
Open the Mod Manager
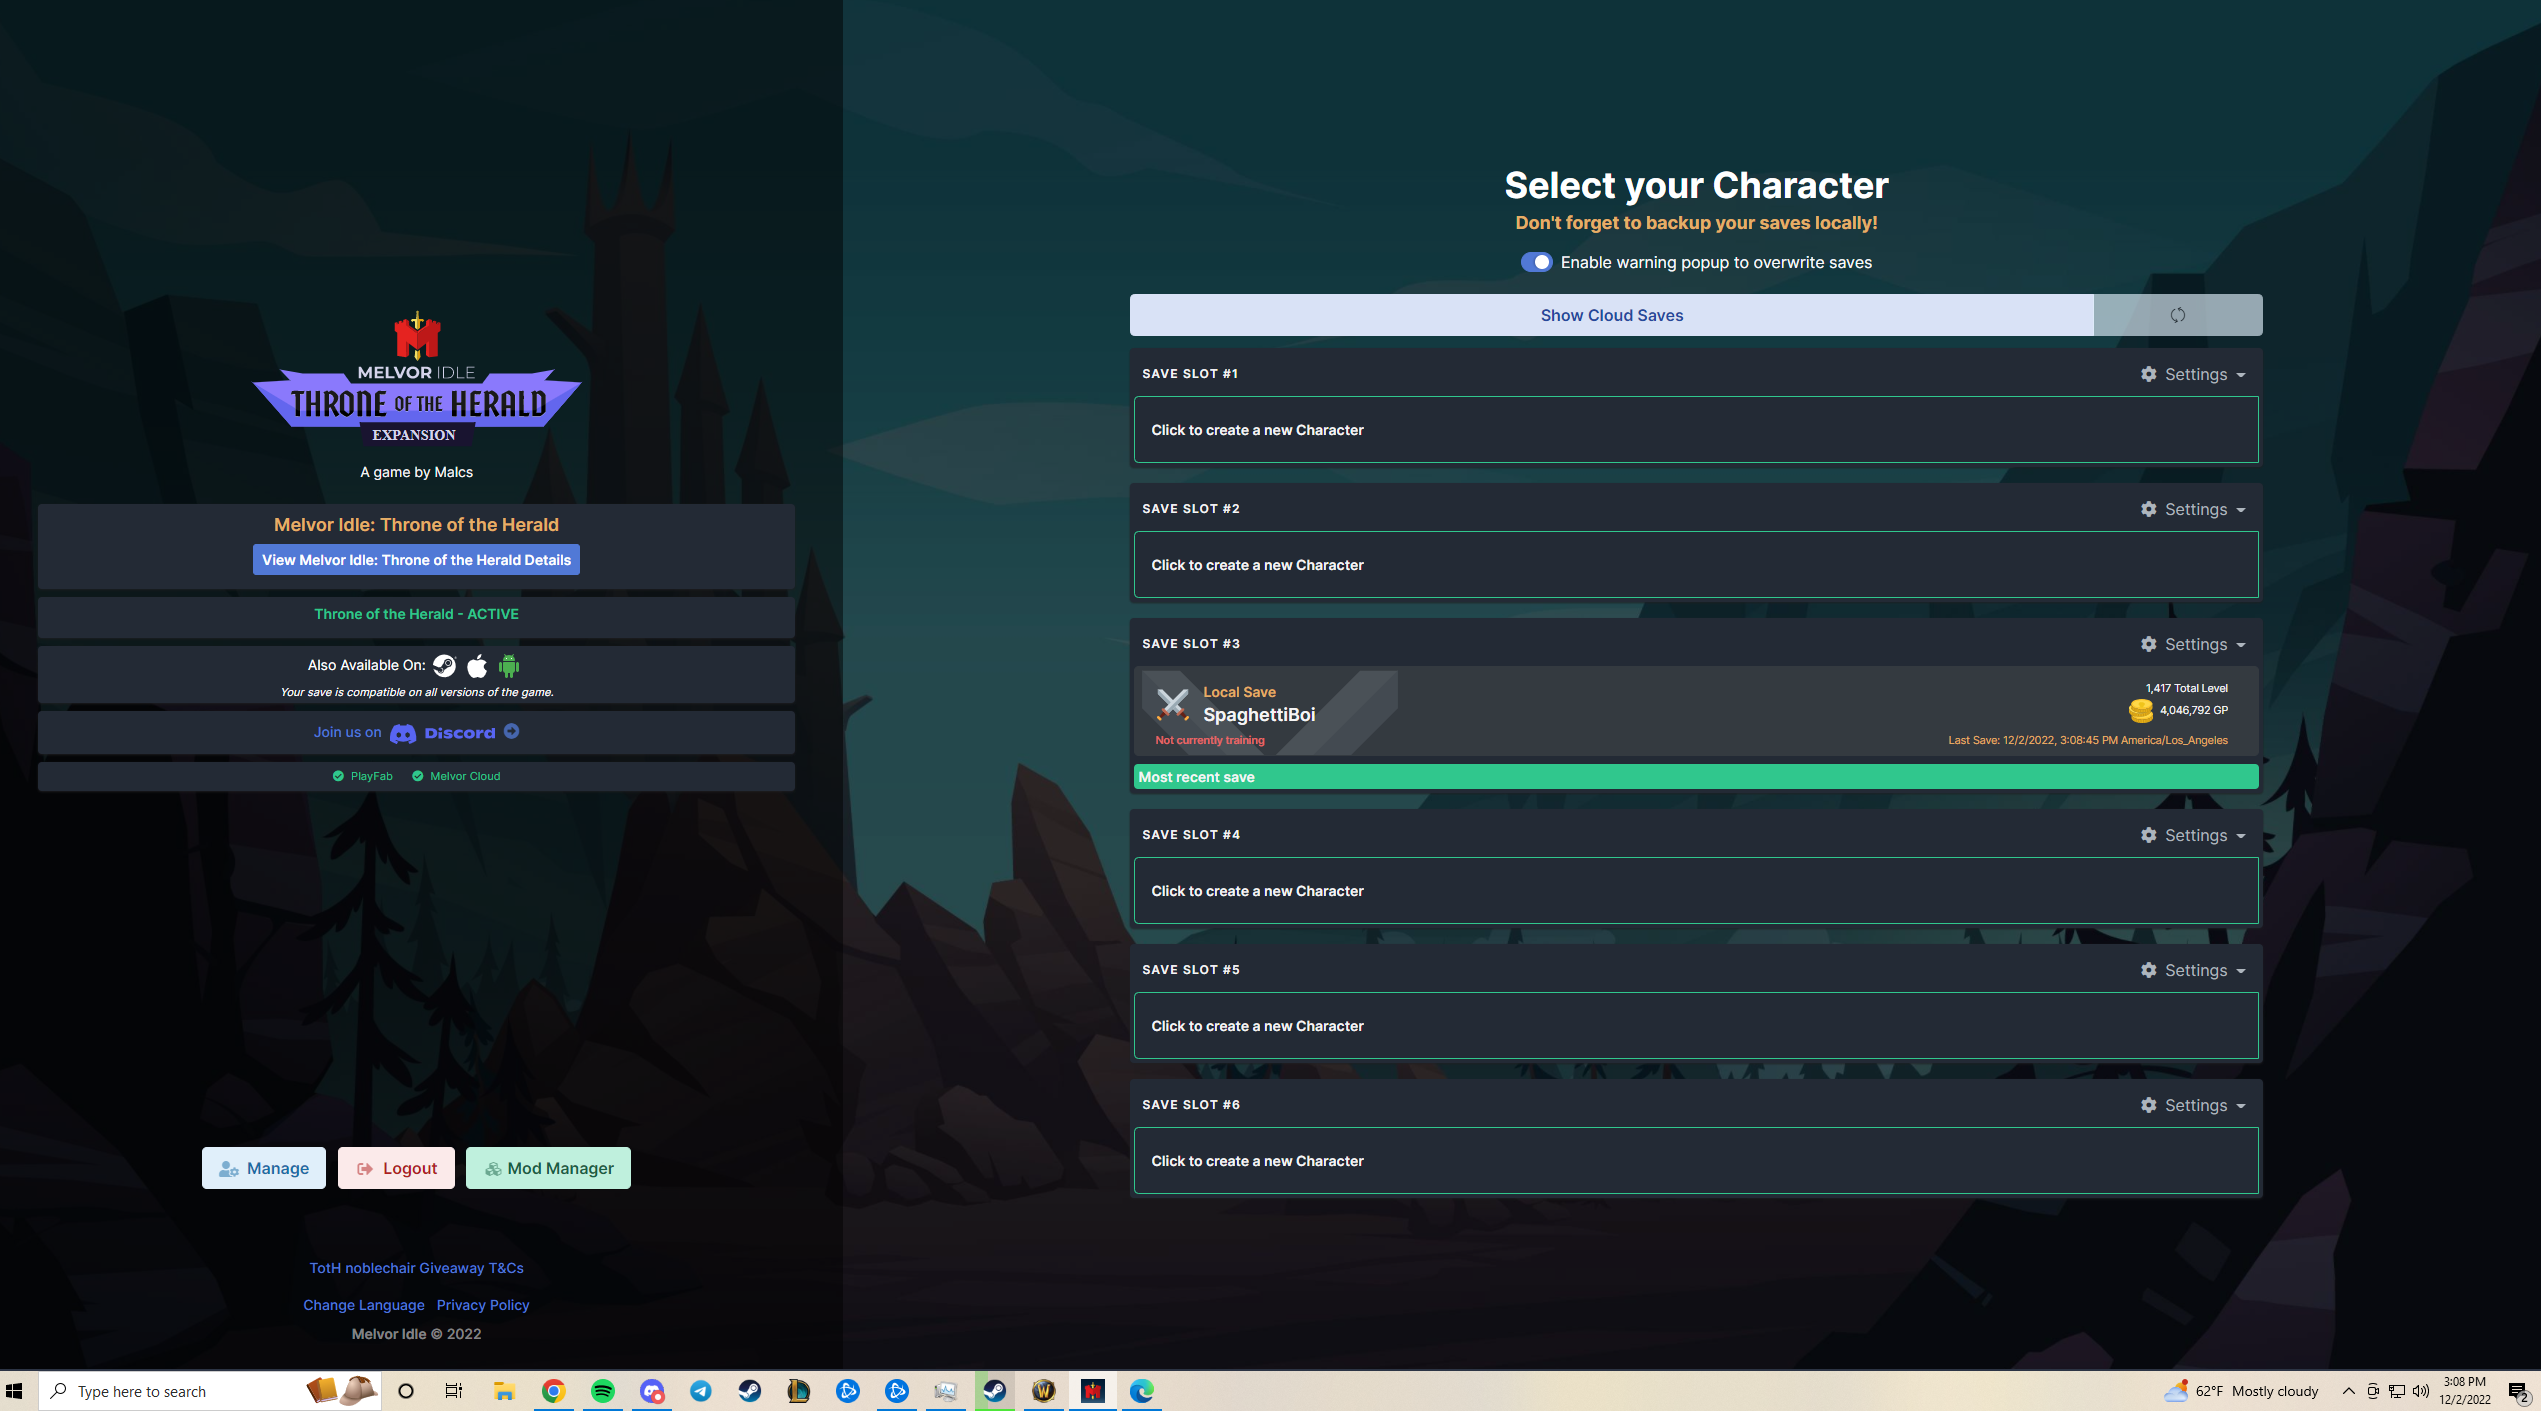(548, 1168)
